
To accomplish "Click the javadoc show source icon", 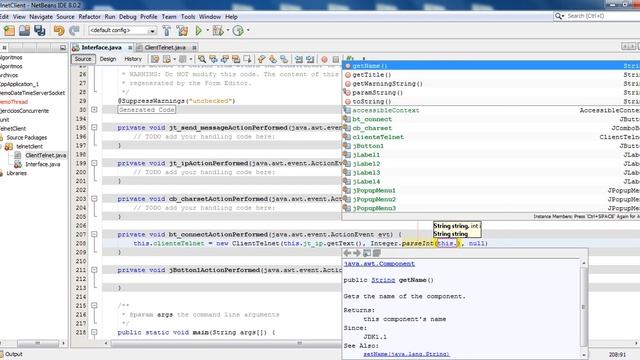I will click(x=377, y=253).
